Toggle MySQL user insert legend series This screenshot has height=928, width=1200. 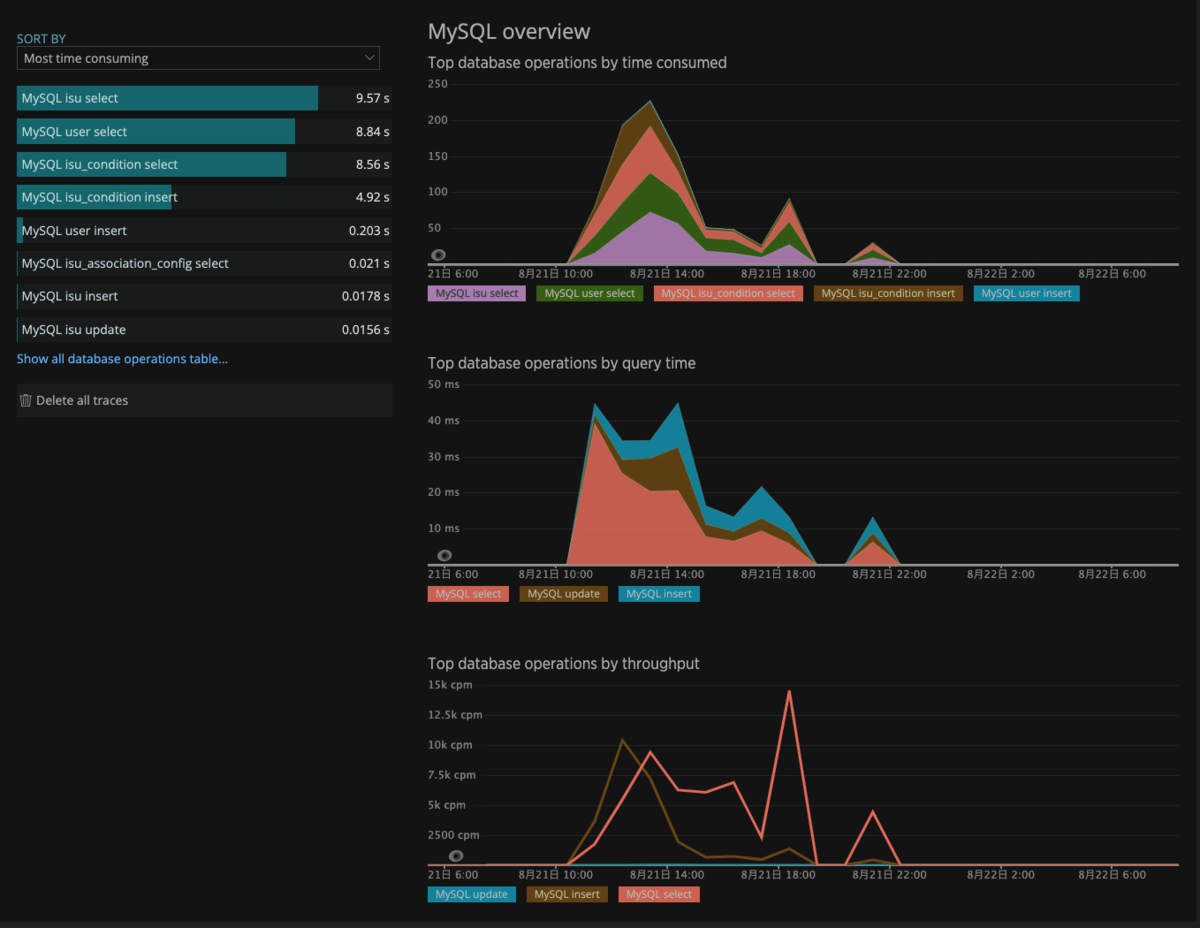tap(1026, 294)
